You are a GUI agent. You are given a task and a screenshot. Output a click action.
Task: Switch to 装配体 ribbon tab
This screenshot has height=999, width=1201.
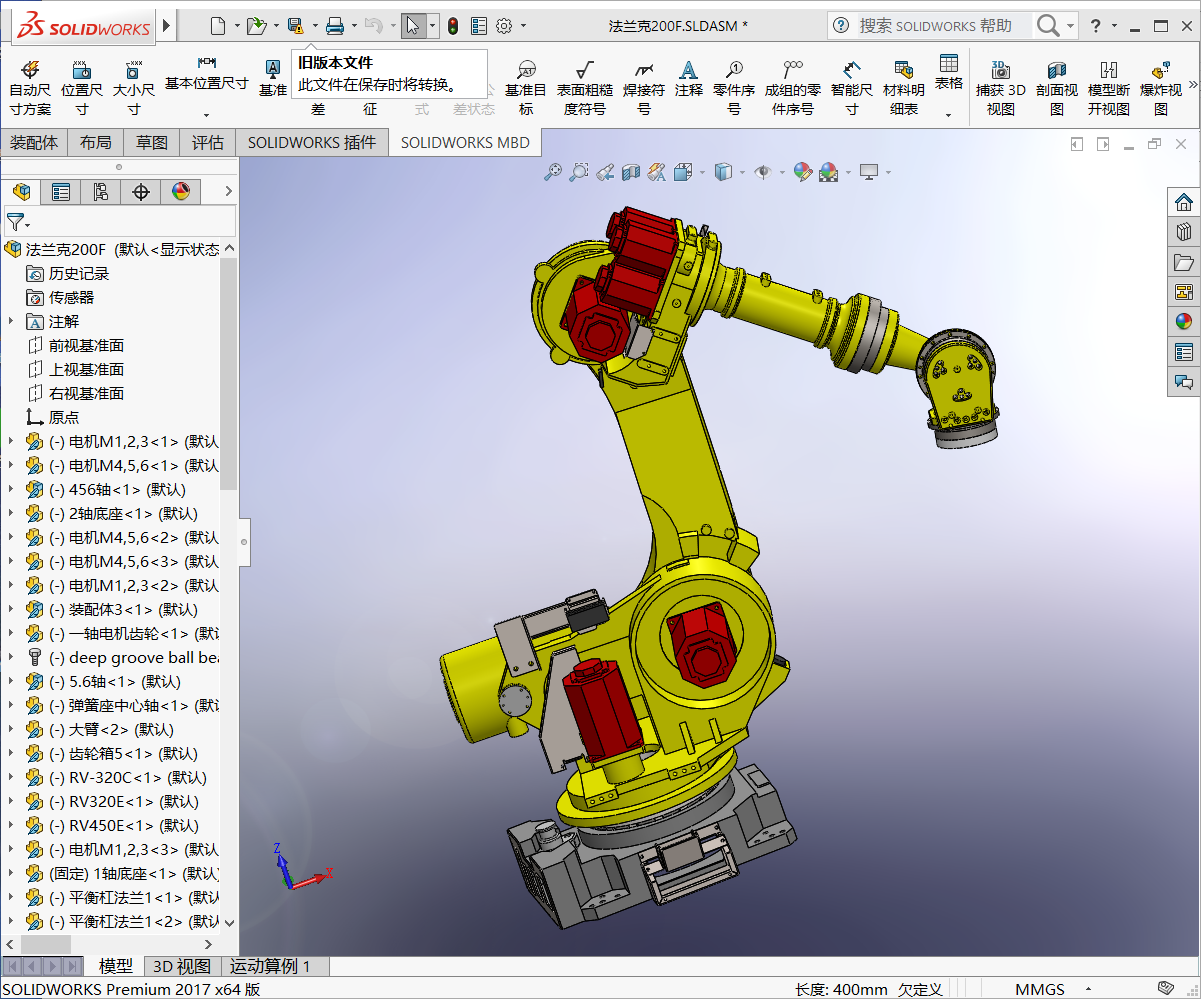pyautogui.click(x=34, y=143)
